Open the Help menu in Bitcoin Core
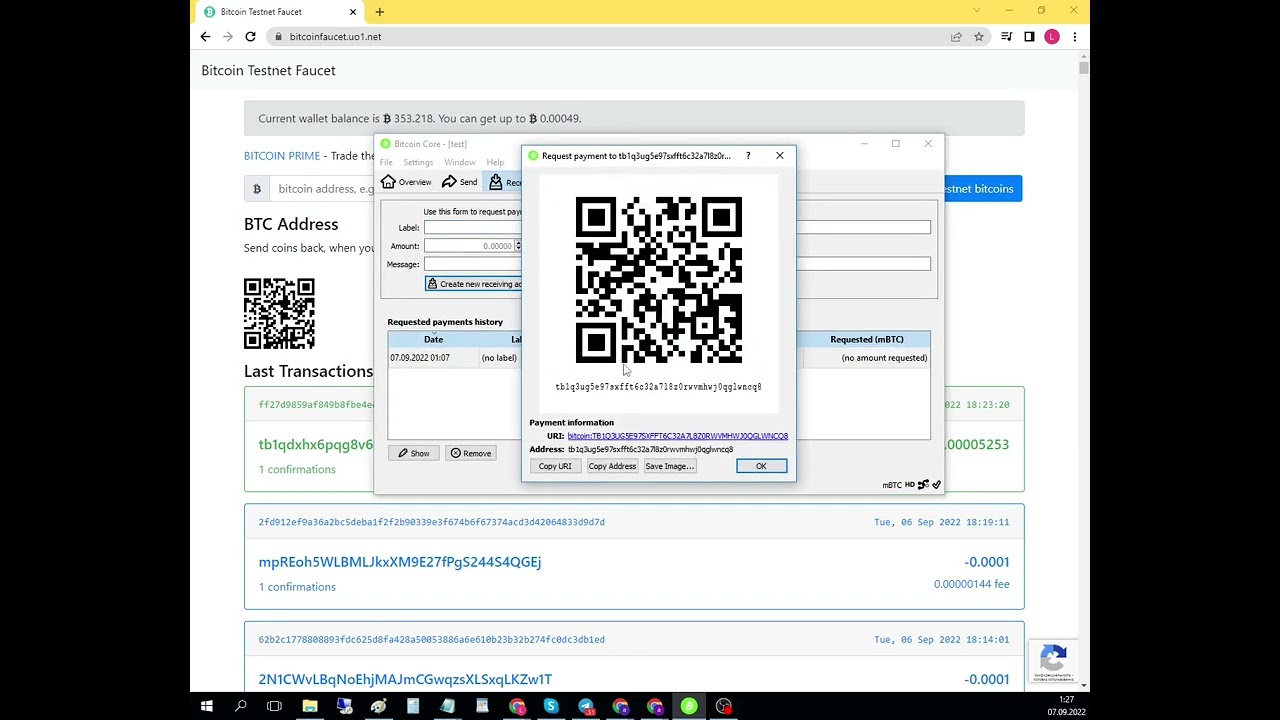The width and height of the screenshot is (1280, 720). [x=495, y=162]
